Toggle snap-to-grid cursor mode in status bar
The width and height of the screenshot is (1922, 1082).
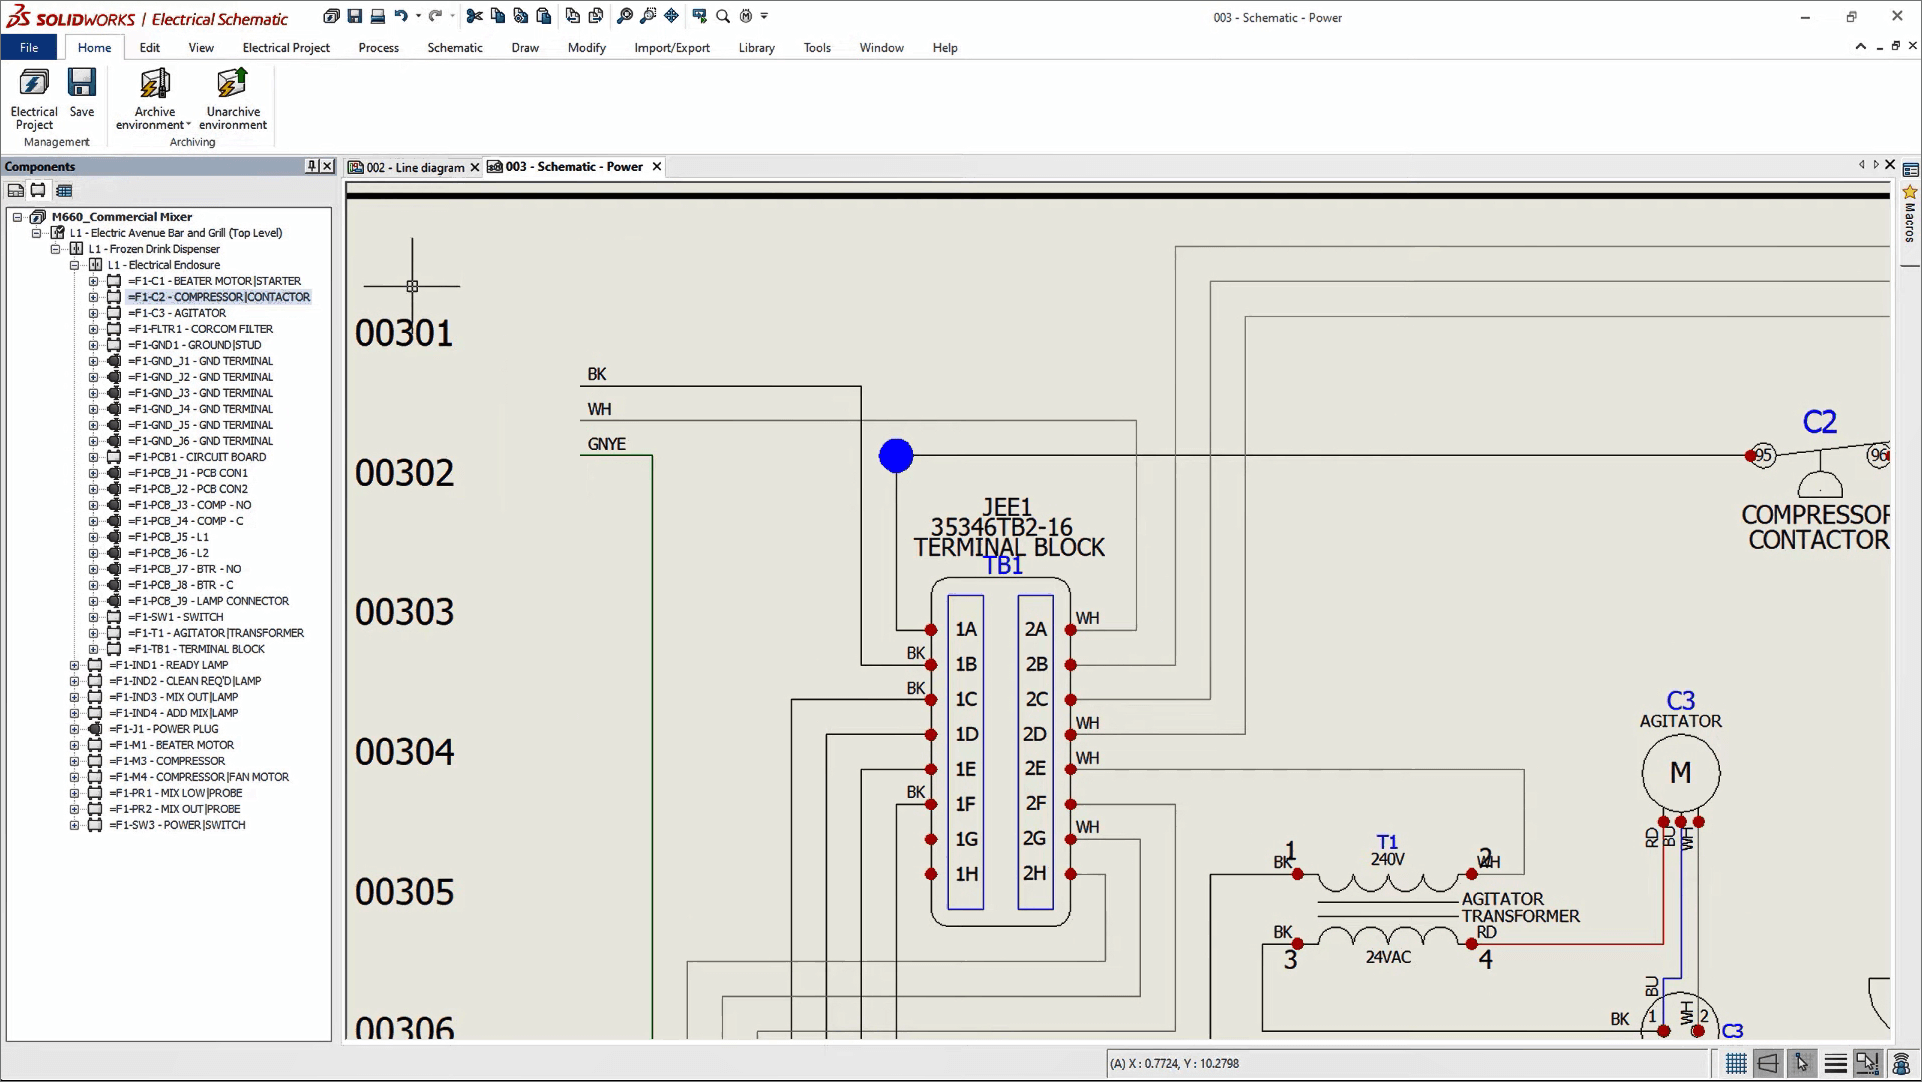[1802, 1064]
